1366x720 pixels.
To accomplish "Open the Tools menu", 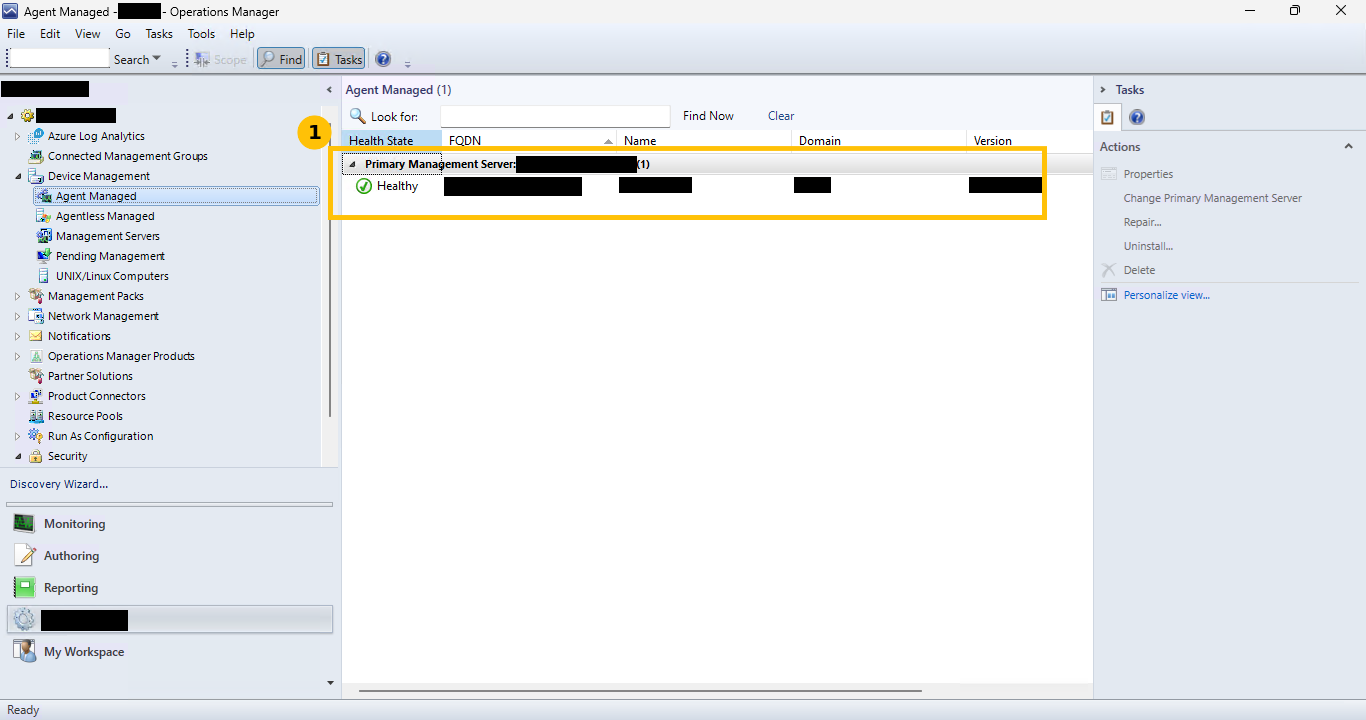I will point(201,34).
